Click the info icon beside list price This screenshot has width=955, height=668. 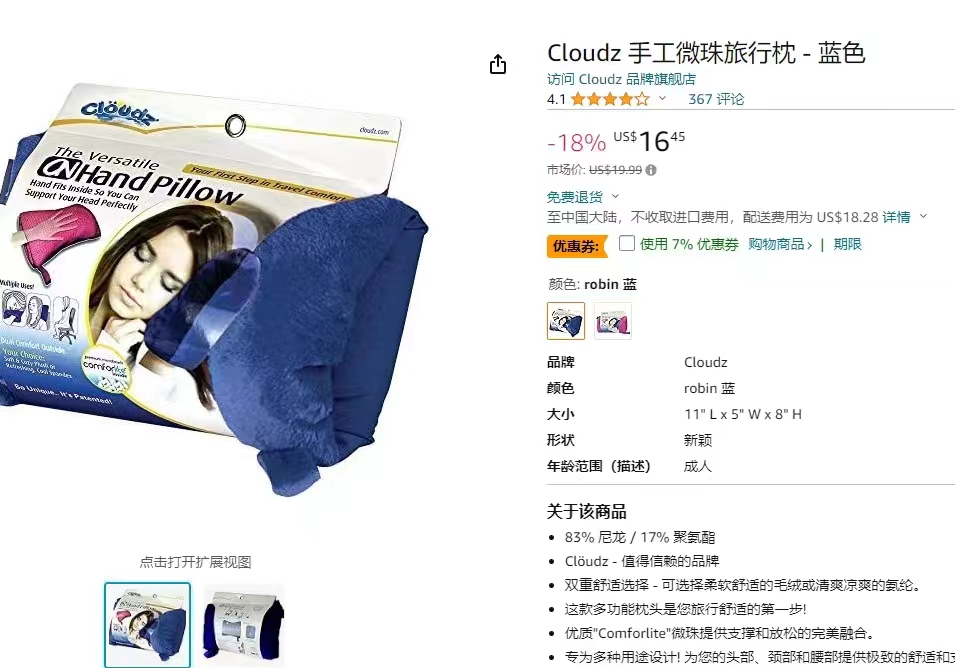pos(651,171)
